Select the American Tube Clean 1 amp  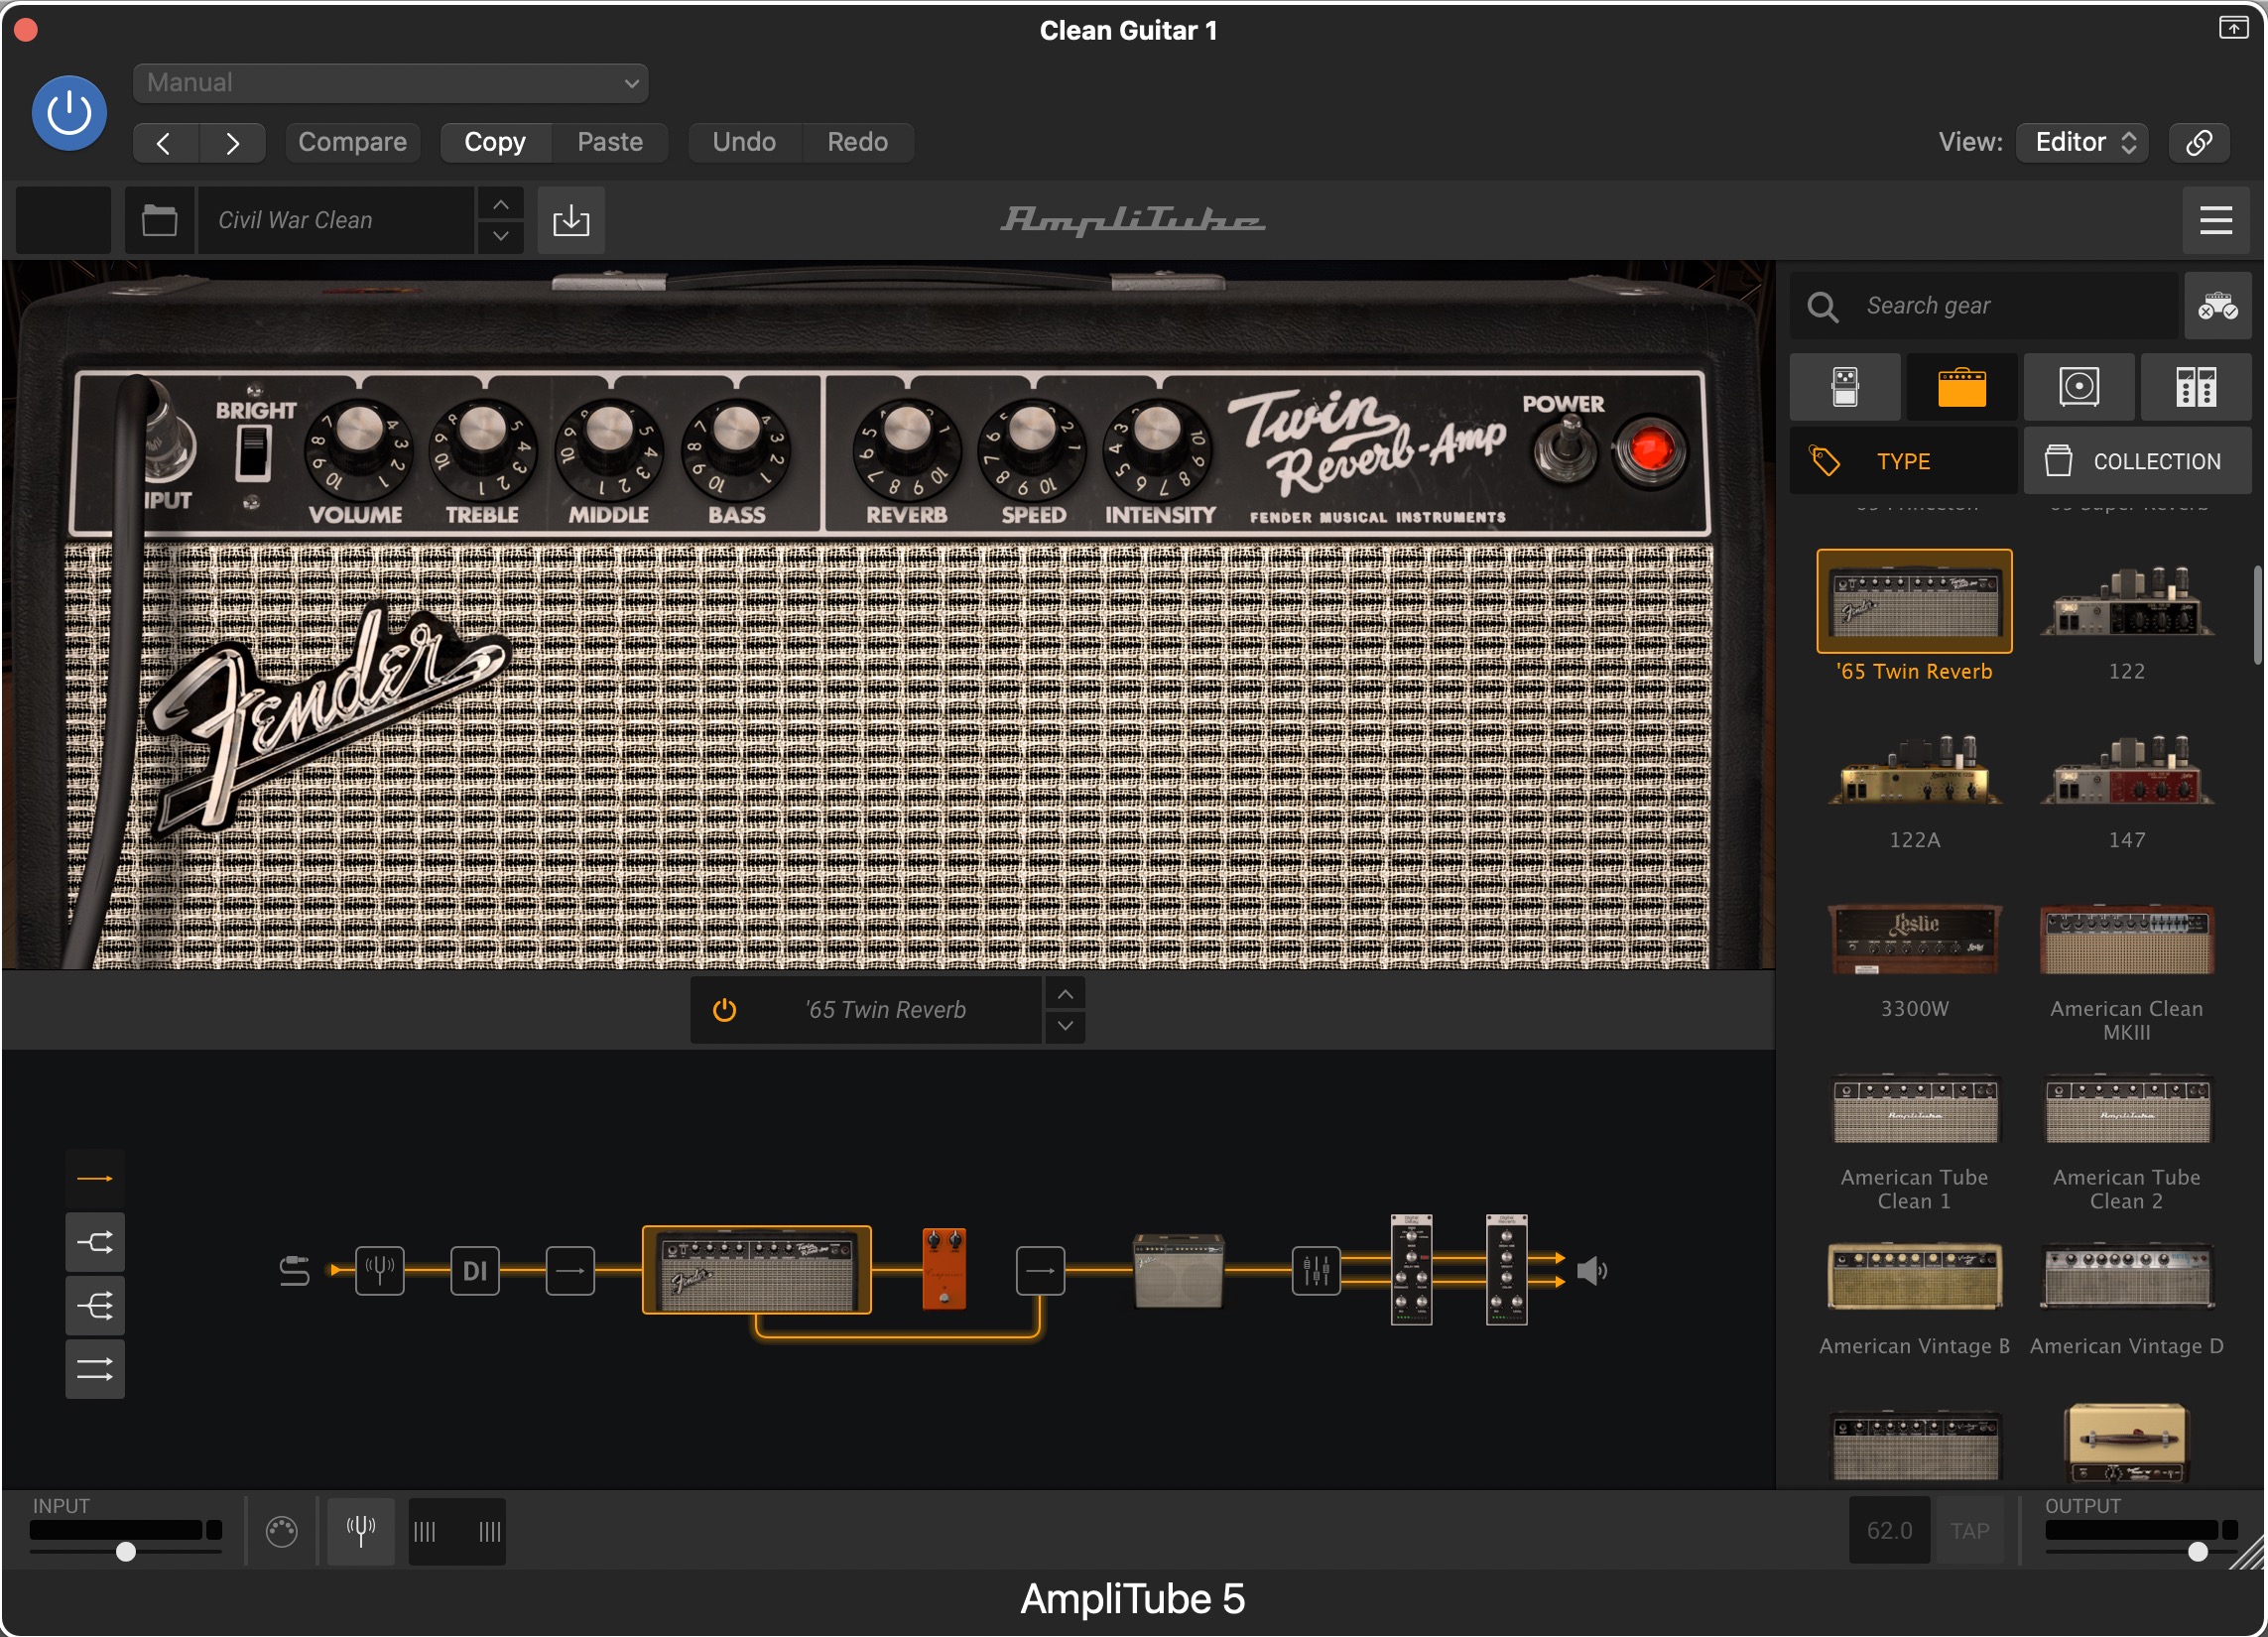(1914, 1109)
